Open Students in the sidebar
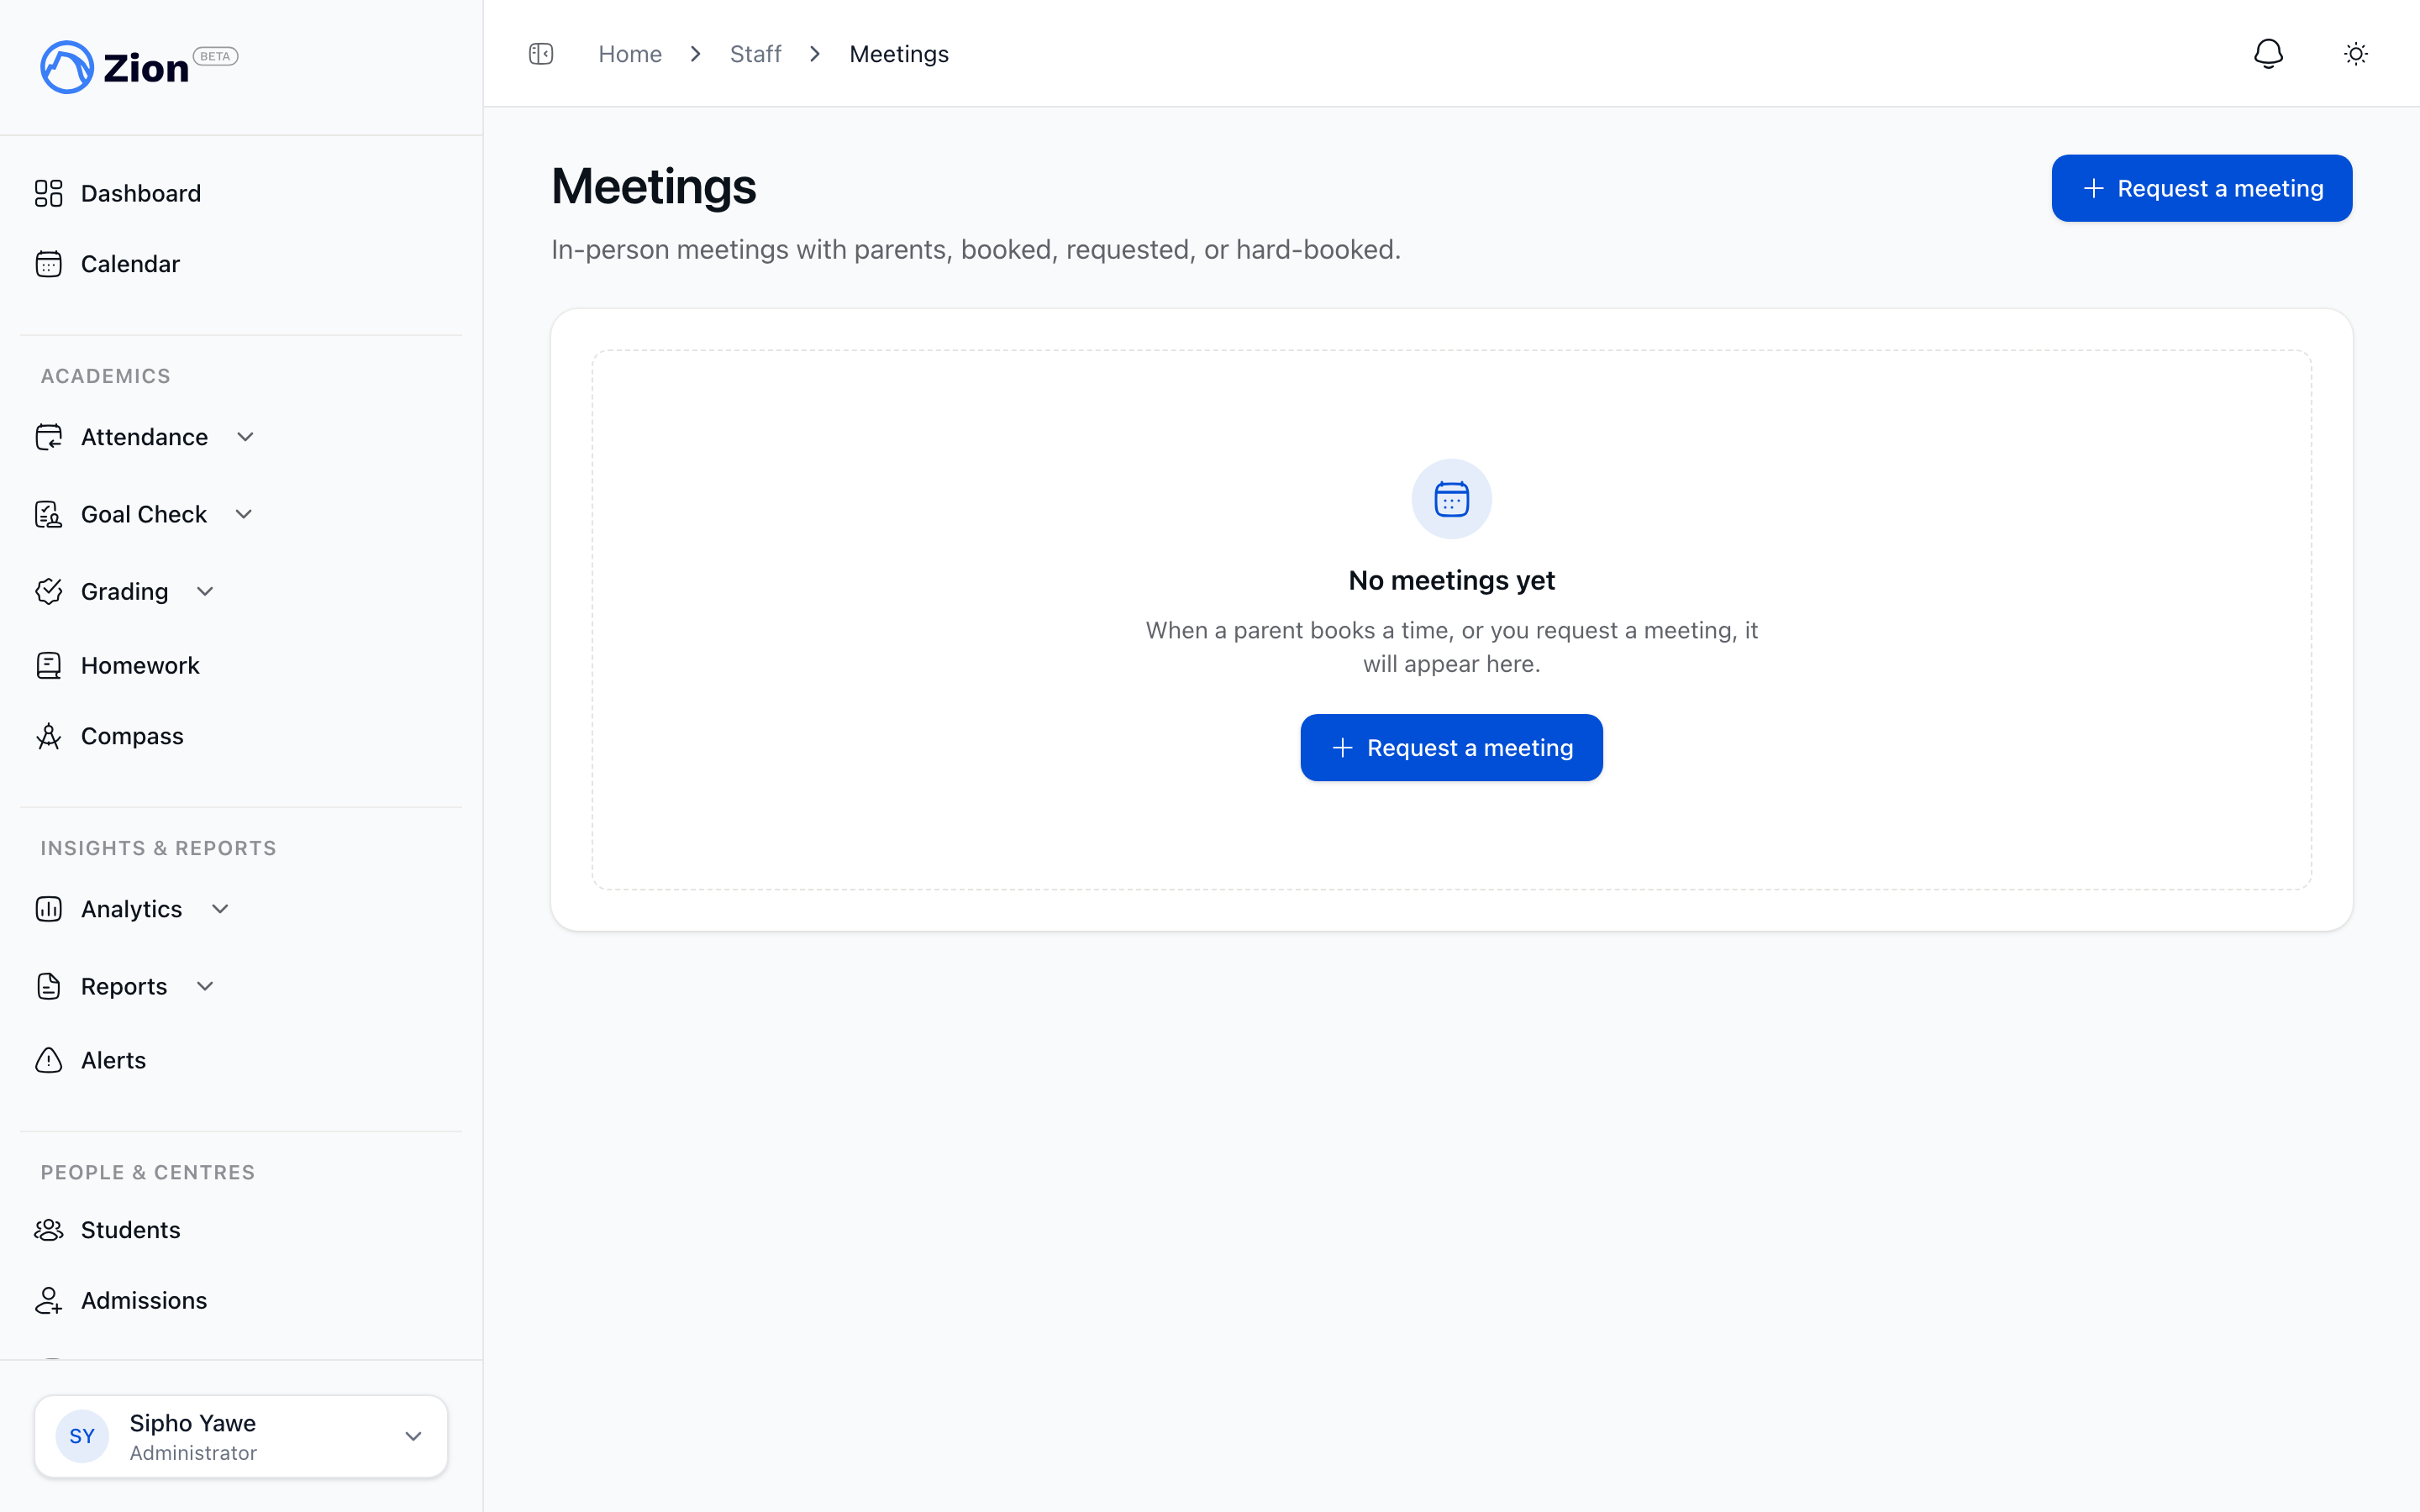 coord(130,1230)
